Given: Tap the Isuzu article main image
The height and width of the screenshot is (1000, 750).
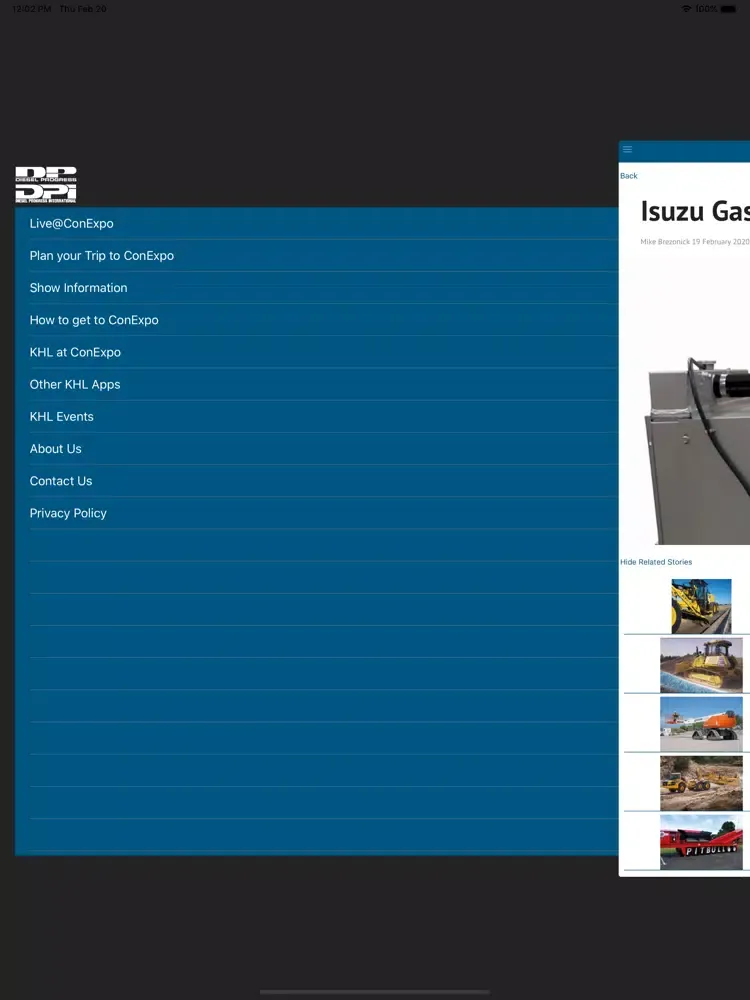Looking at the screenshot, I should tap(697, 450).
